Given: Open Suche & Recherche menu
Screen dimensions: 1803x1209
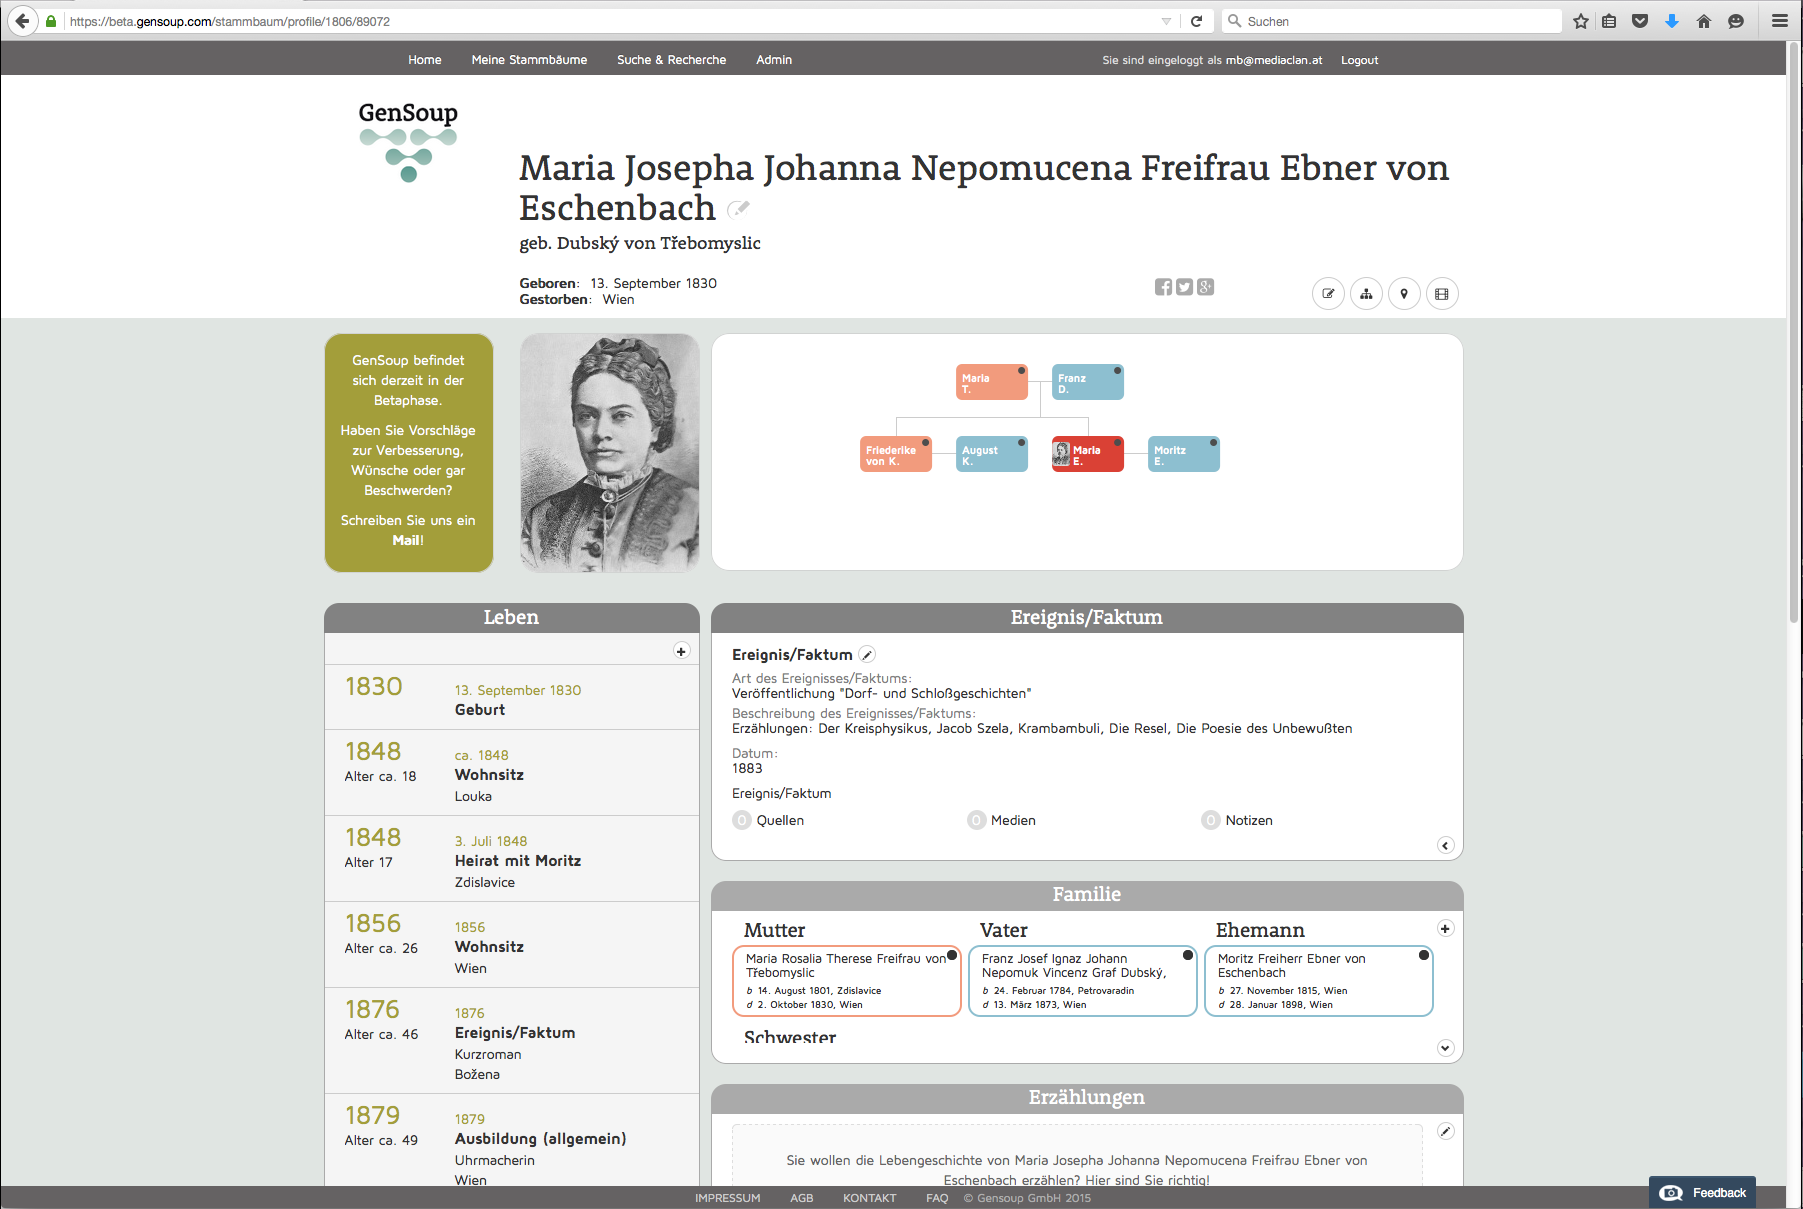Looking at the screenshot, I should (671, 60).
